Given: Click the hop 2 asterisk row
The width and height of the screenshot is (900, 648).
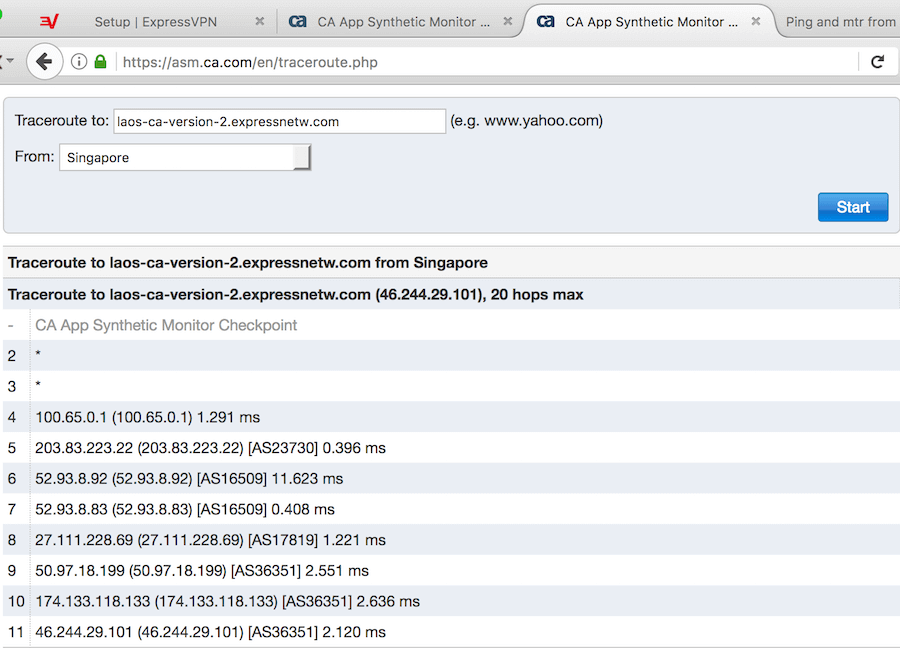Looking at the screenshot, I should tap(451, 355).
